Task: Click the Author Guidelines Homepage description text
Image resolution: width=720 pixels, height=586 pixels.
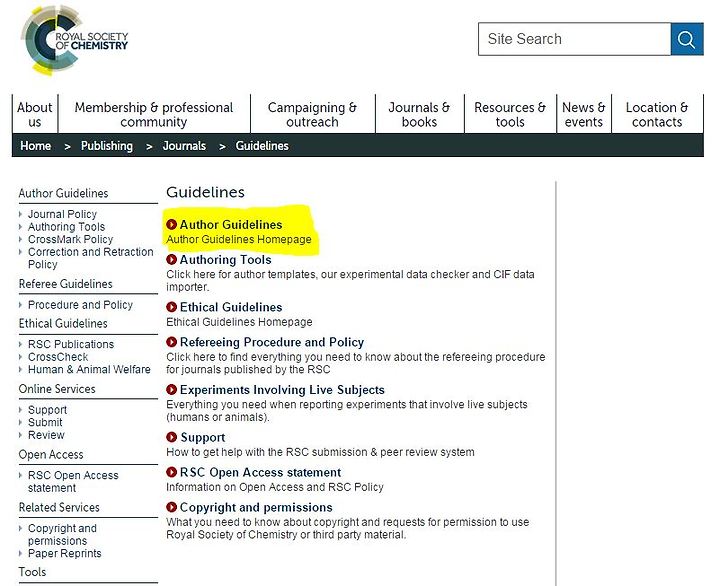Action: 239,239
